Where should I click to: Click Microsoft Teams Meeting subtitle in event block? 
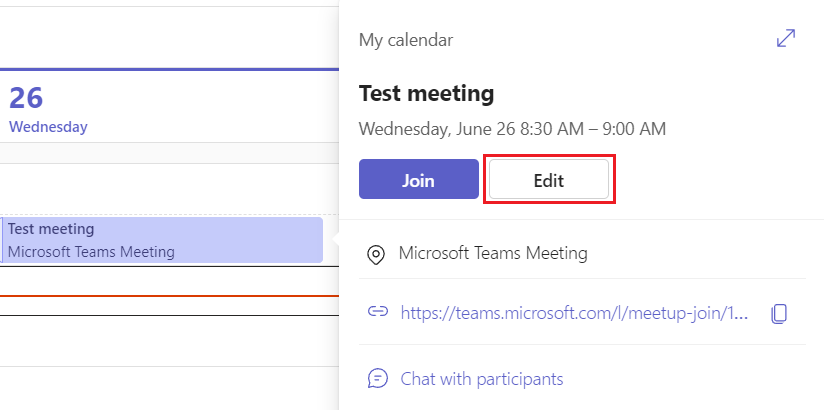[x=91, y=252]
